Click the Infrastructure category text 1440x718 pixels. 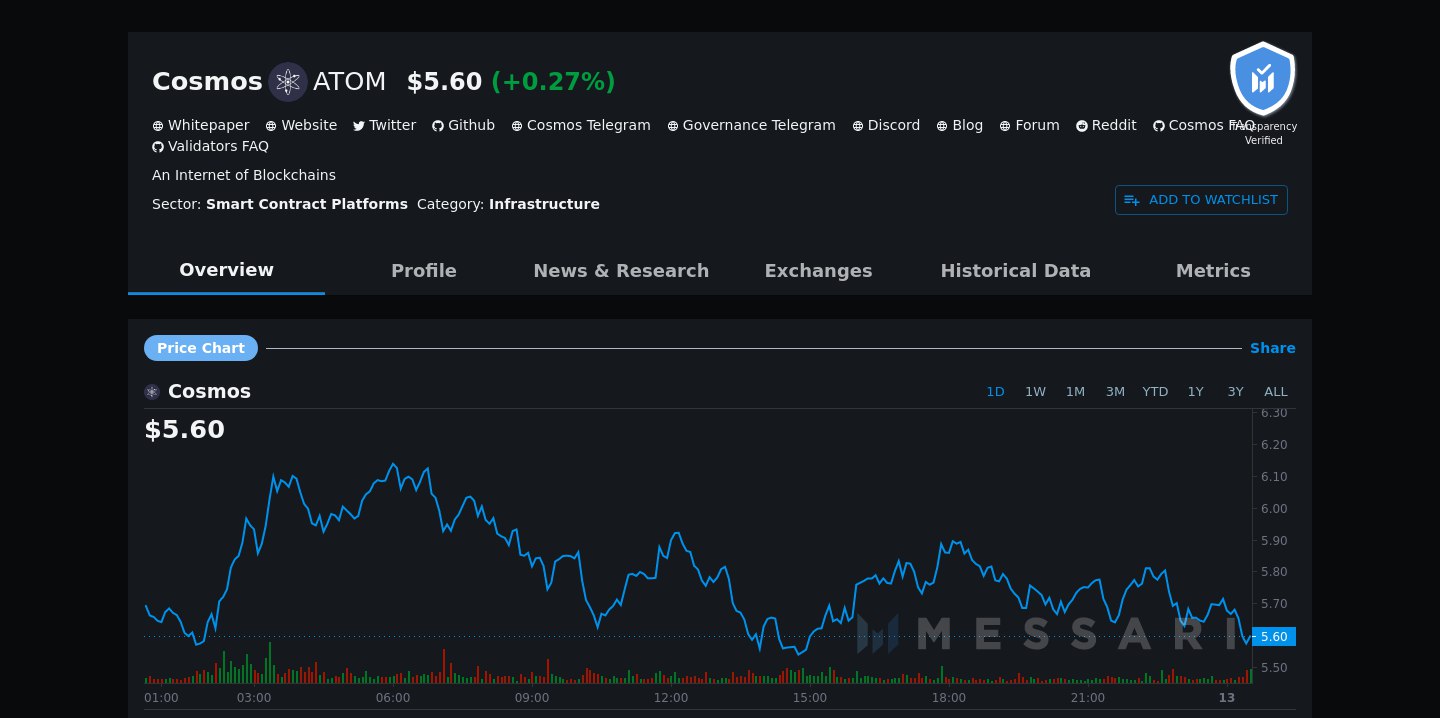tap(544, 204)
